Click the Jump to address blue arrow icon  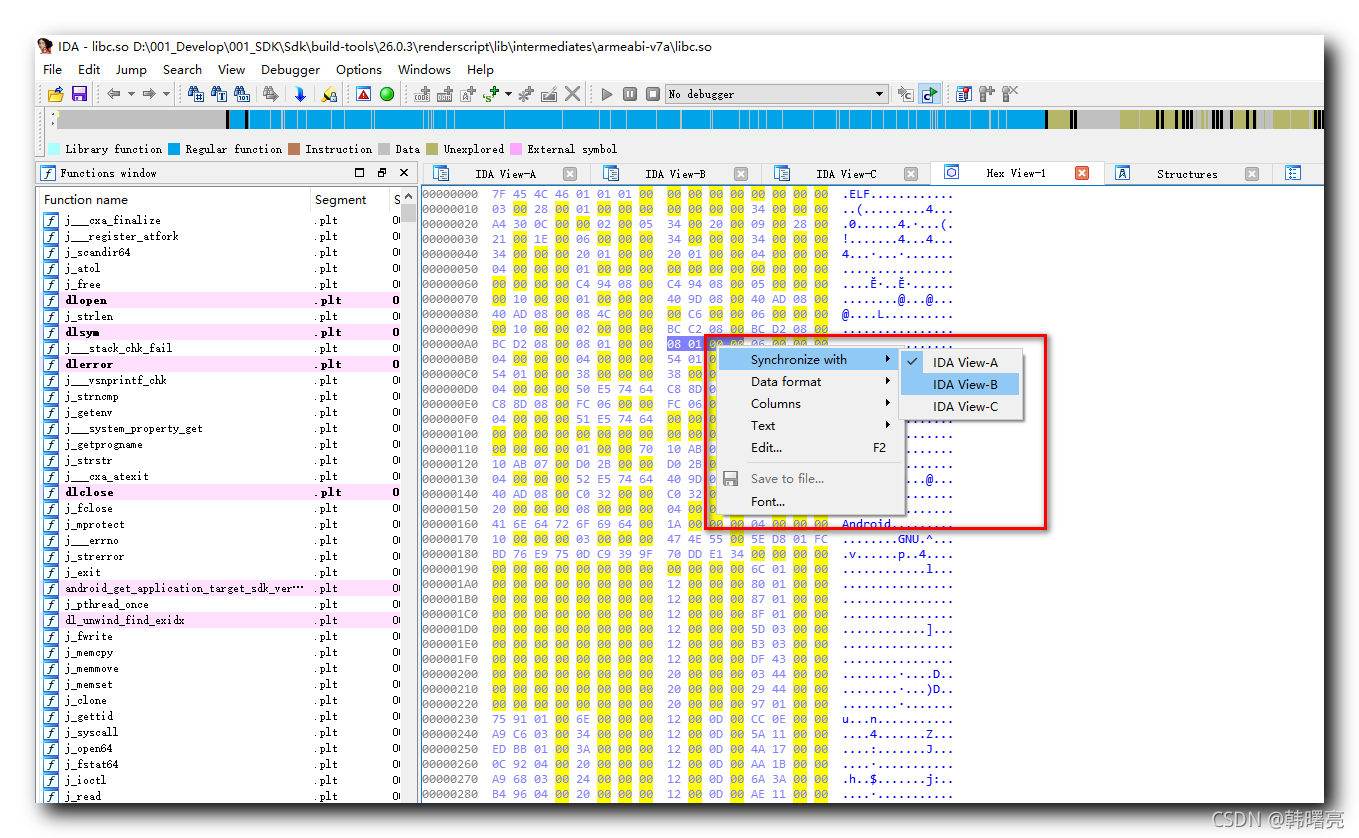coord(300,93)
